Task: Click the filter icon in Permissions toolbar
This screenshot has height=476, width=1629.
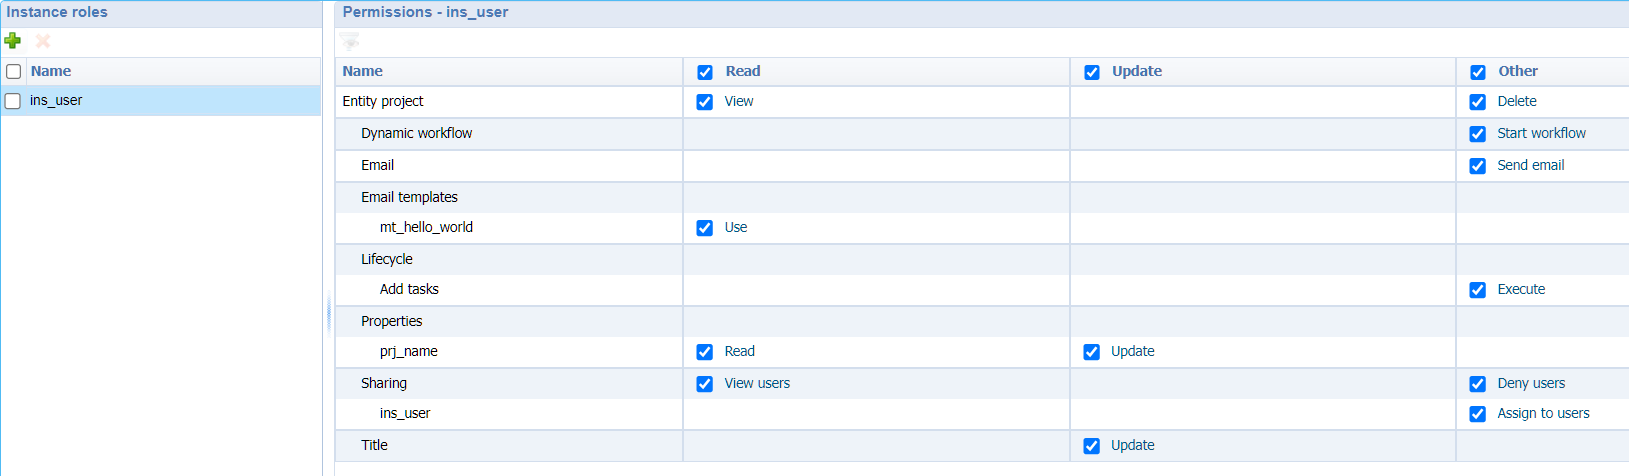Action: point(350,41)
